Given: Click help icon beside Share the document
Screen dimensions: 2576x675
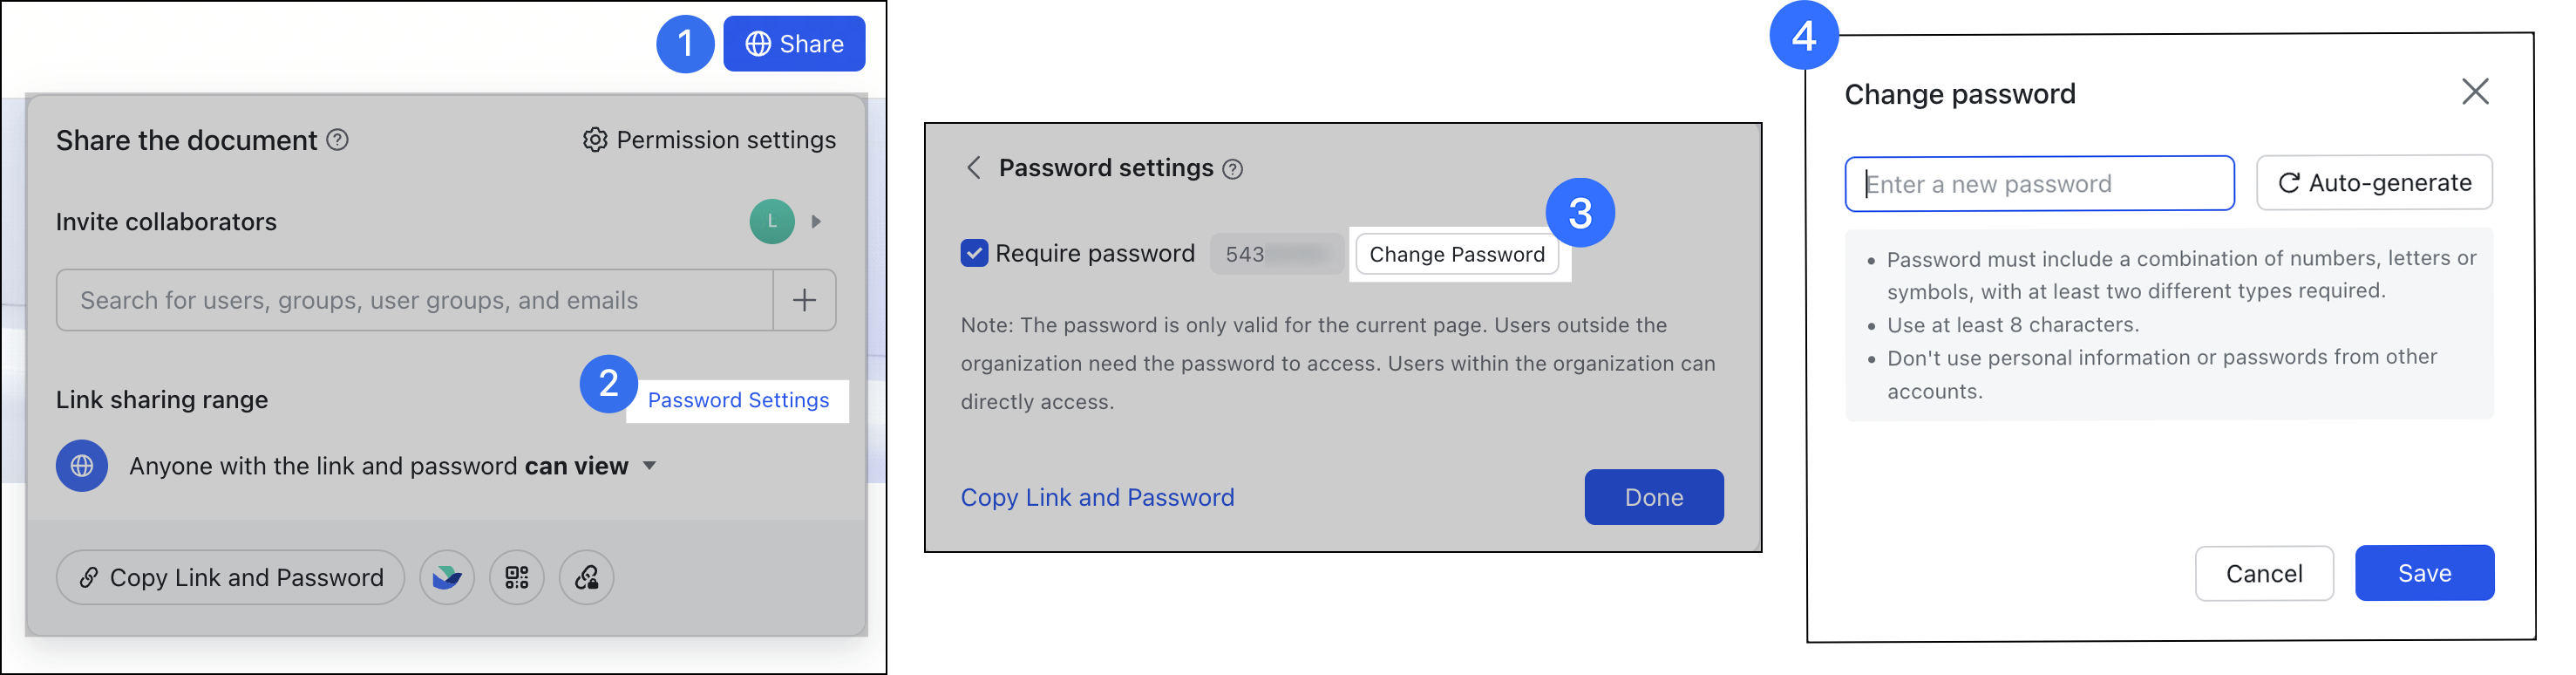Looking at the screenshot, I should coord(338,140).
